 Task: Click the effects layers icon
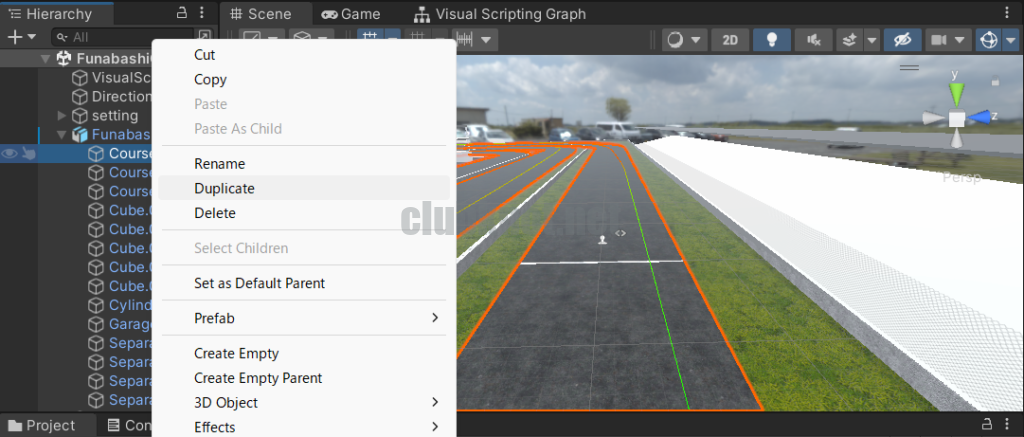pos(850,40)
